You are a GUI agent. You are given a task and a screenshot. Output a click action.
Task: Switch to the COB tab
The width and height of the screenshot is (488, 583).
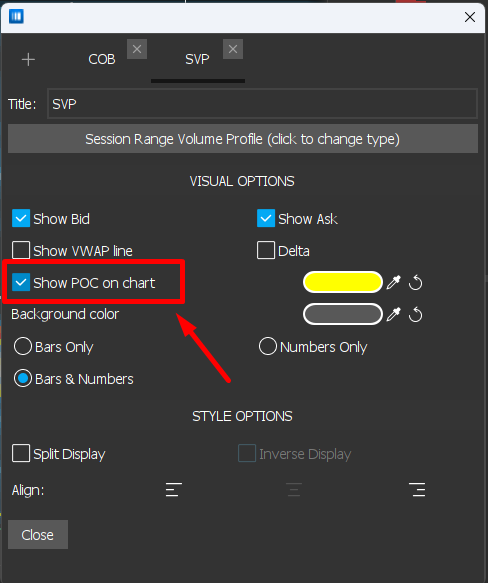point(102,59)
